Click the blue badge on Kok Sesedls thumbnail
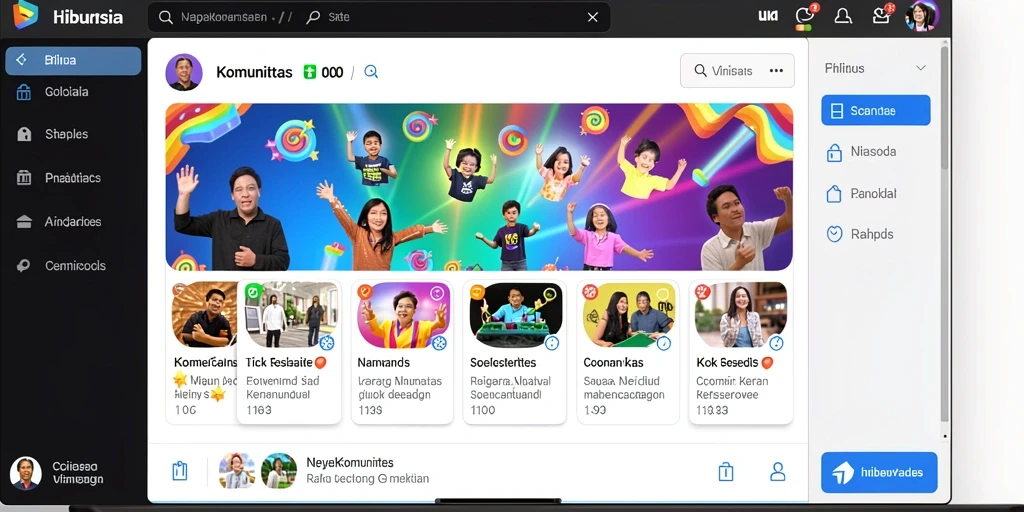The width and height of the screenshot is (1024, 512). point(776,342)
